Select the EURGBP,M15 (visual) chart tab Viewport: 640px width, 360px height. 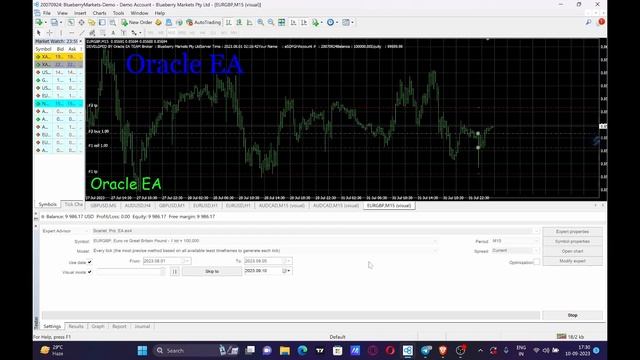[x=389, y=206]
